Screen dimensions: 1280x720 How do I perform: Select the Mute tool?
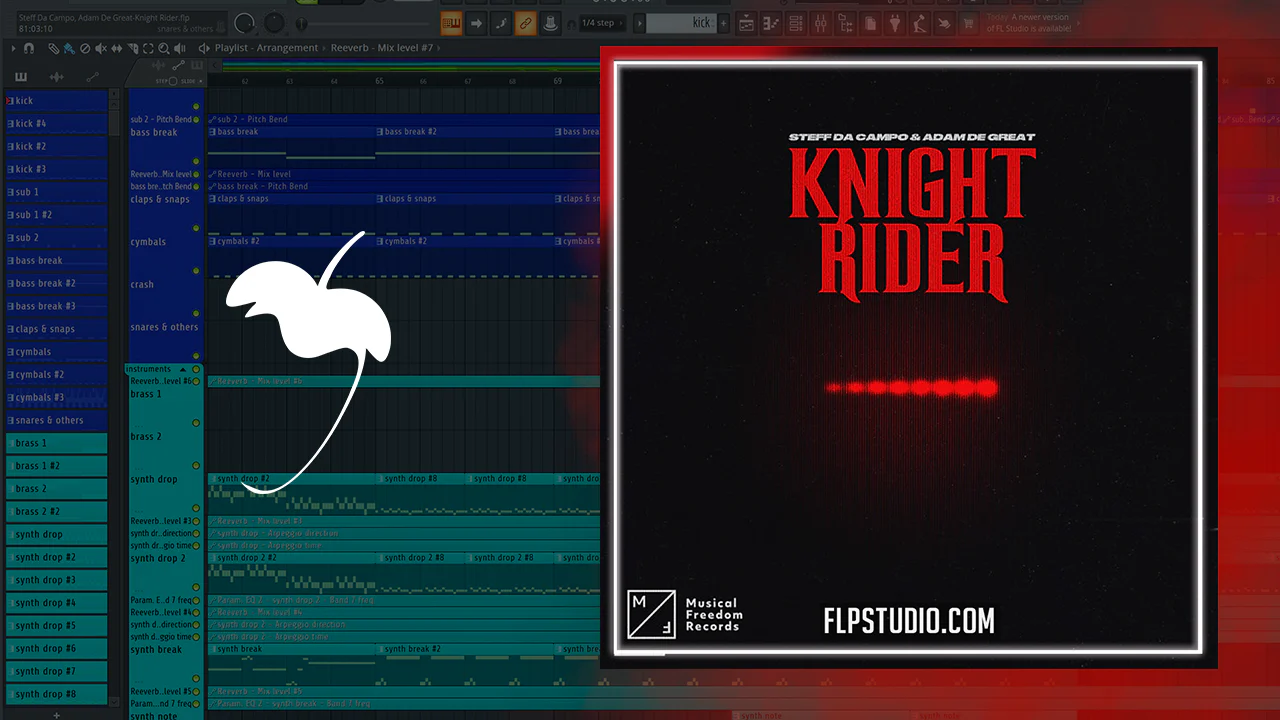point(100,48)
